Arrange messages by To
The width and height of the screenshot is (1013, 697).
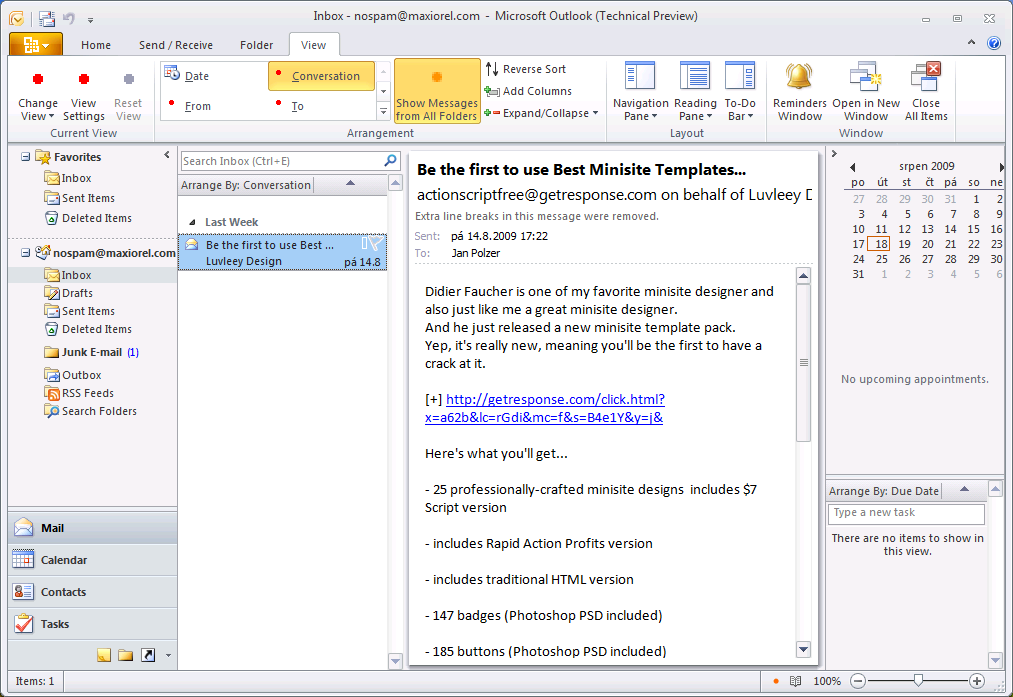coord(321,106)
